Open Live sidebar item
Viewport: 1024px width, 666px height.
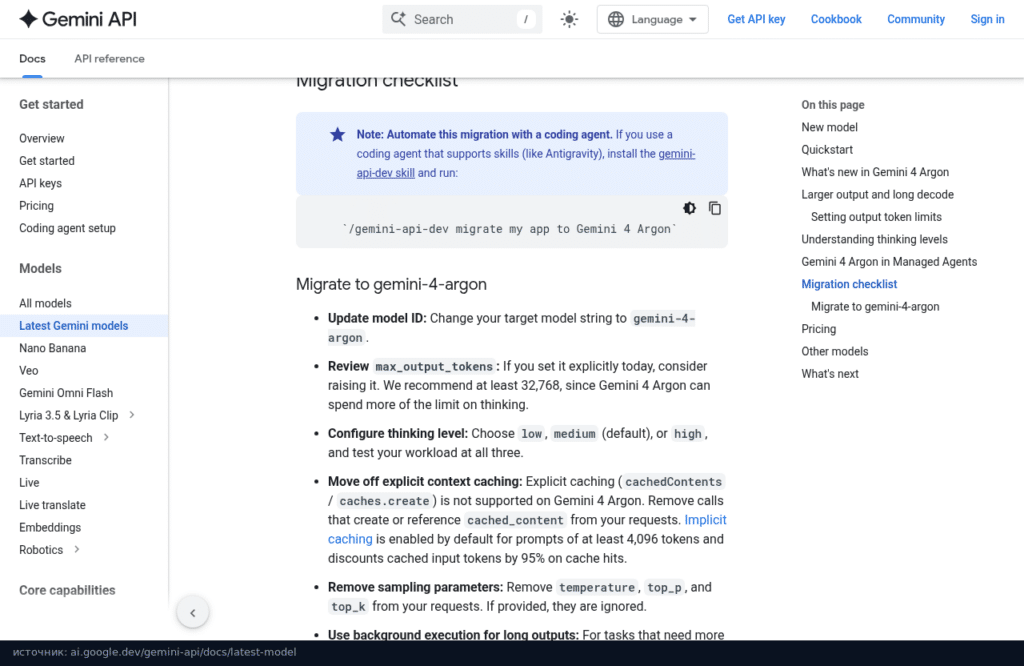[29, 483]
